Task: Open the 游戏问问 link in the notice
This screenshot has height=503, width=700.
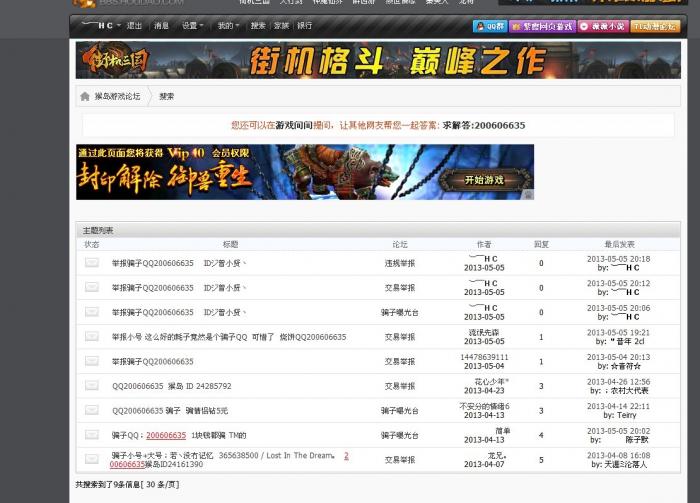Action: [294, 125]
